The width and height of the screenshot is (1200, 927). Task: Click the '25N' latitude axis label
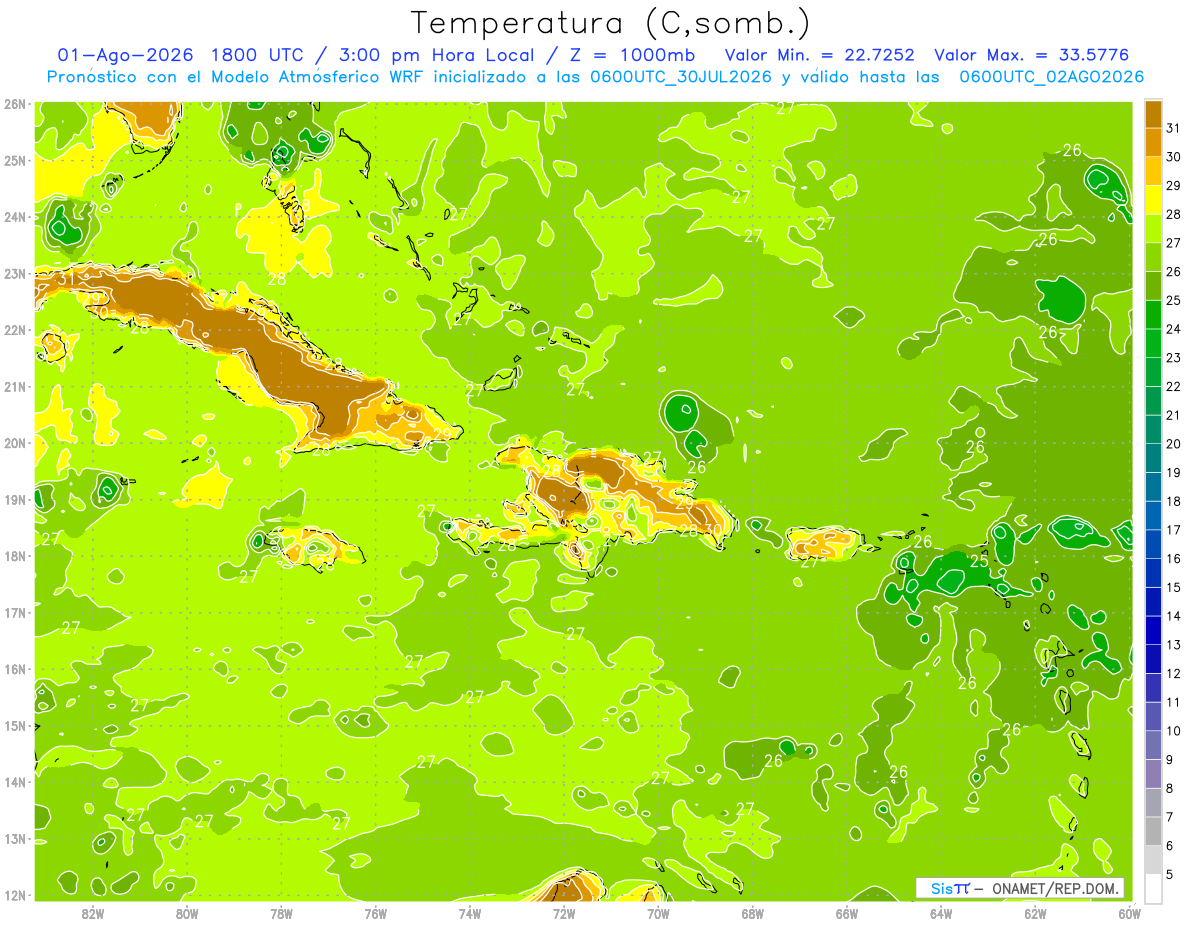(15, 160)
